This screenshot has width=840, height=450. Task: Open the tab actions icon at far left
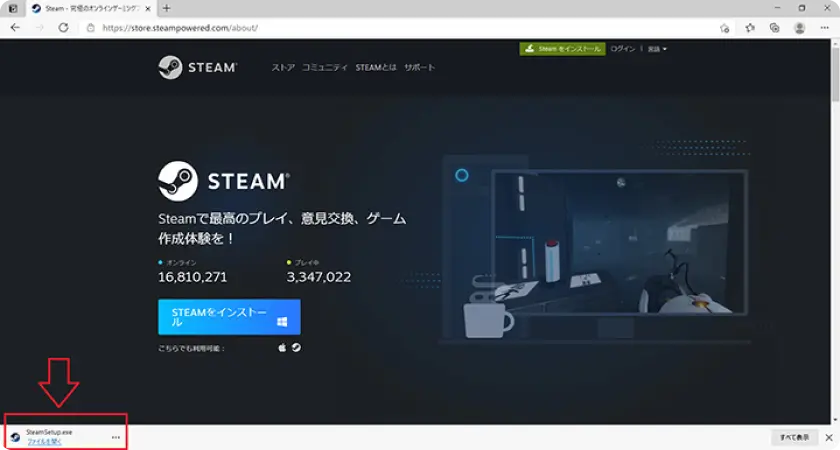(13, 9)
